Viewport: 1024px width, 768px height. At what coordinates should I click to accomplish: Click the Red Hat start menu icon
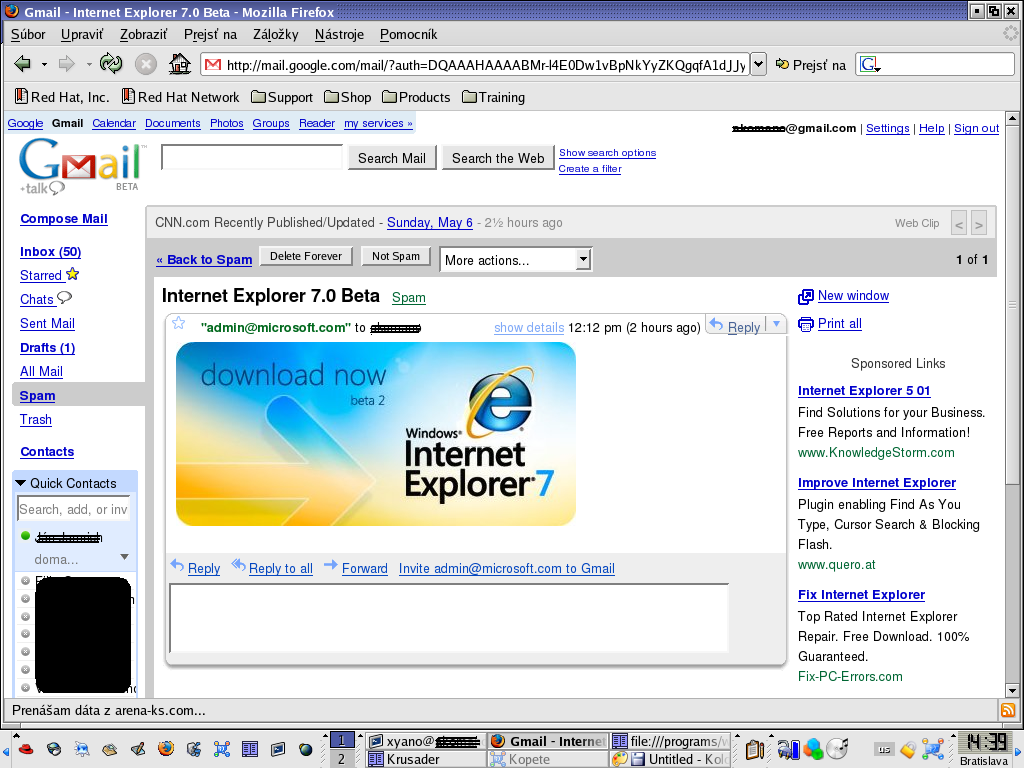click(x=26, y=748)
